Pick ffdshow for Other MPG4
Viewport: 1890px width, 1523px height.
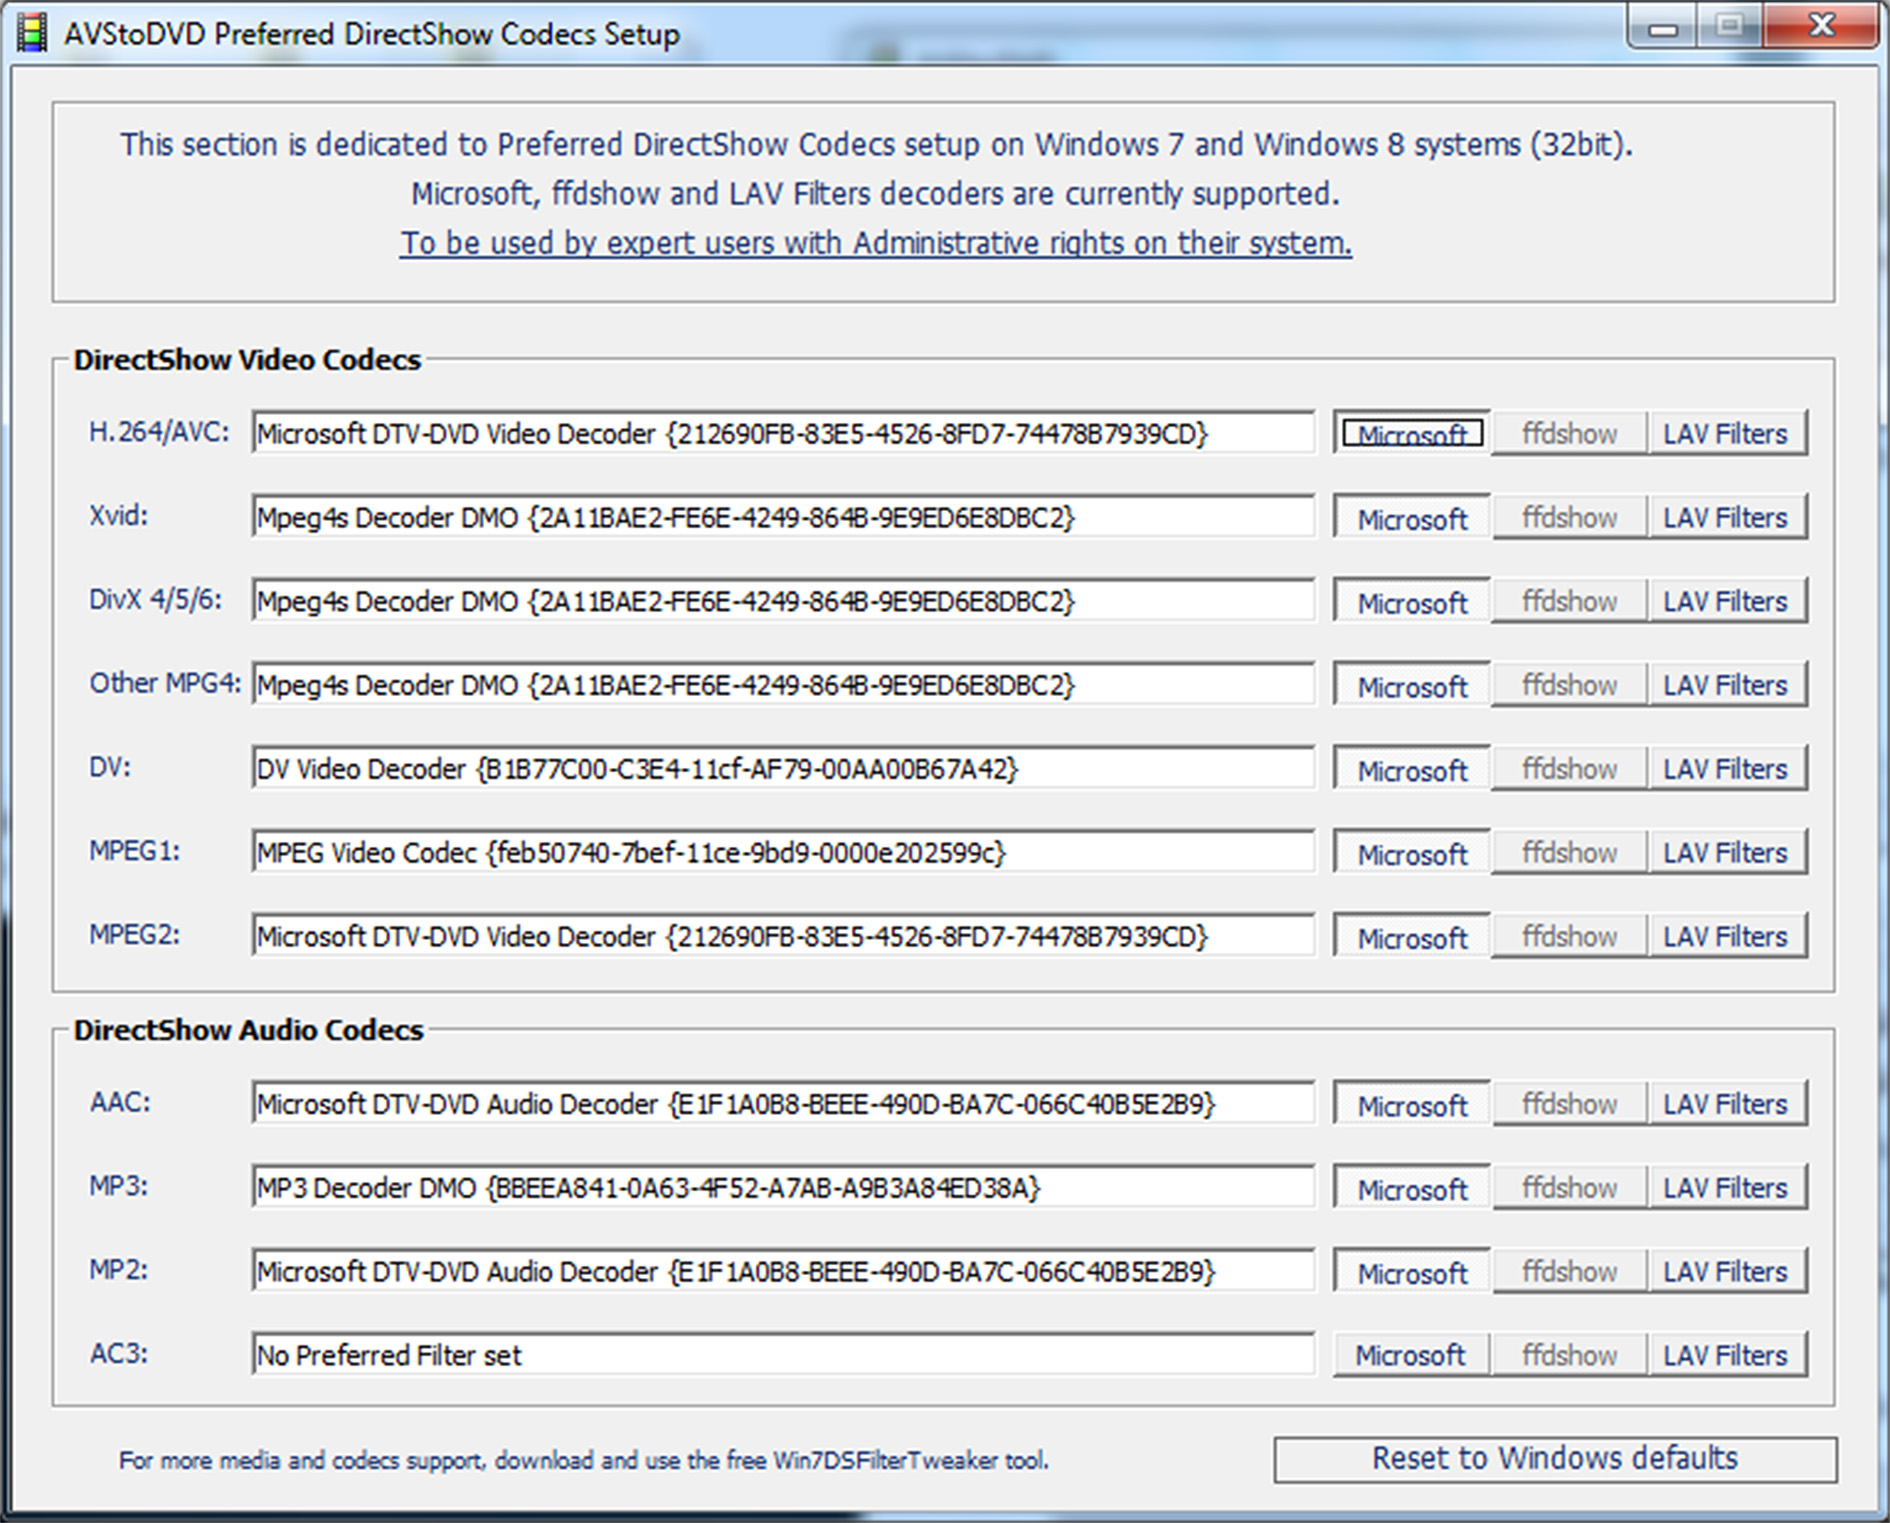point(1569,685)
